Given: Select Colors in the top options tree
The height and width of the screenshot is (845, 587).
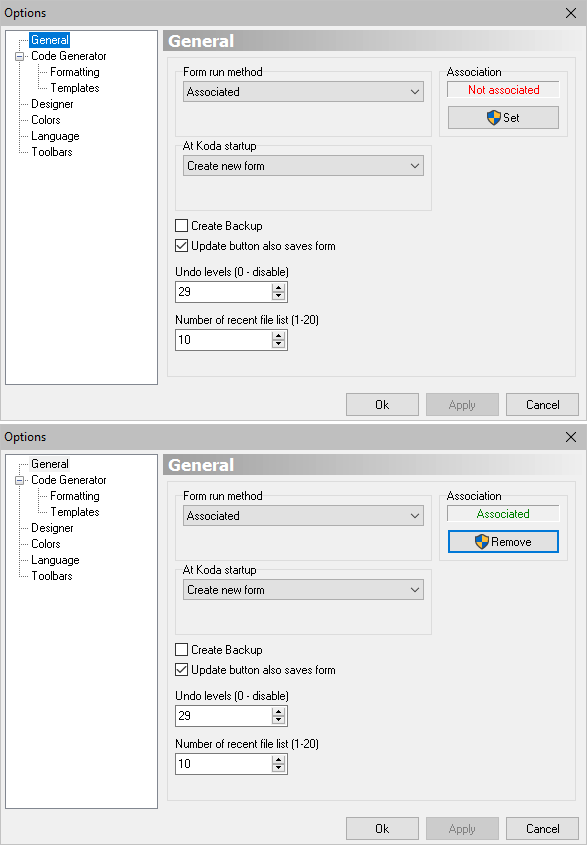Looking at the screenshot, I should [46, 120].
